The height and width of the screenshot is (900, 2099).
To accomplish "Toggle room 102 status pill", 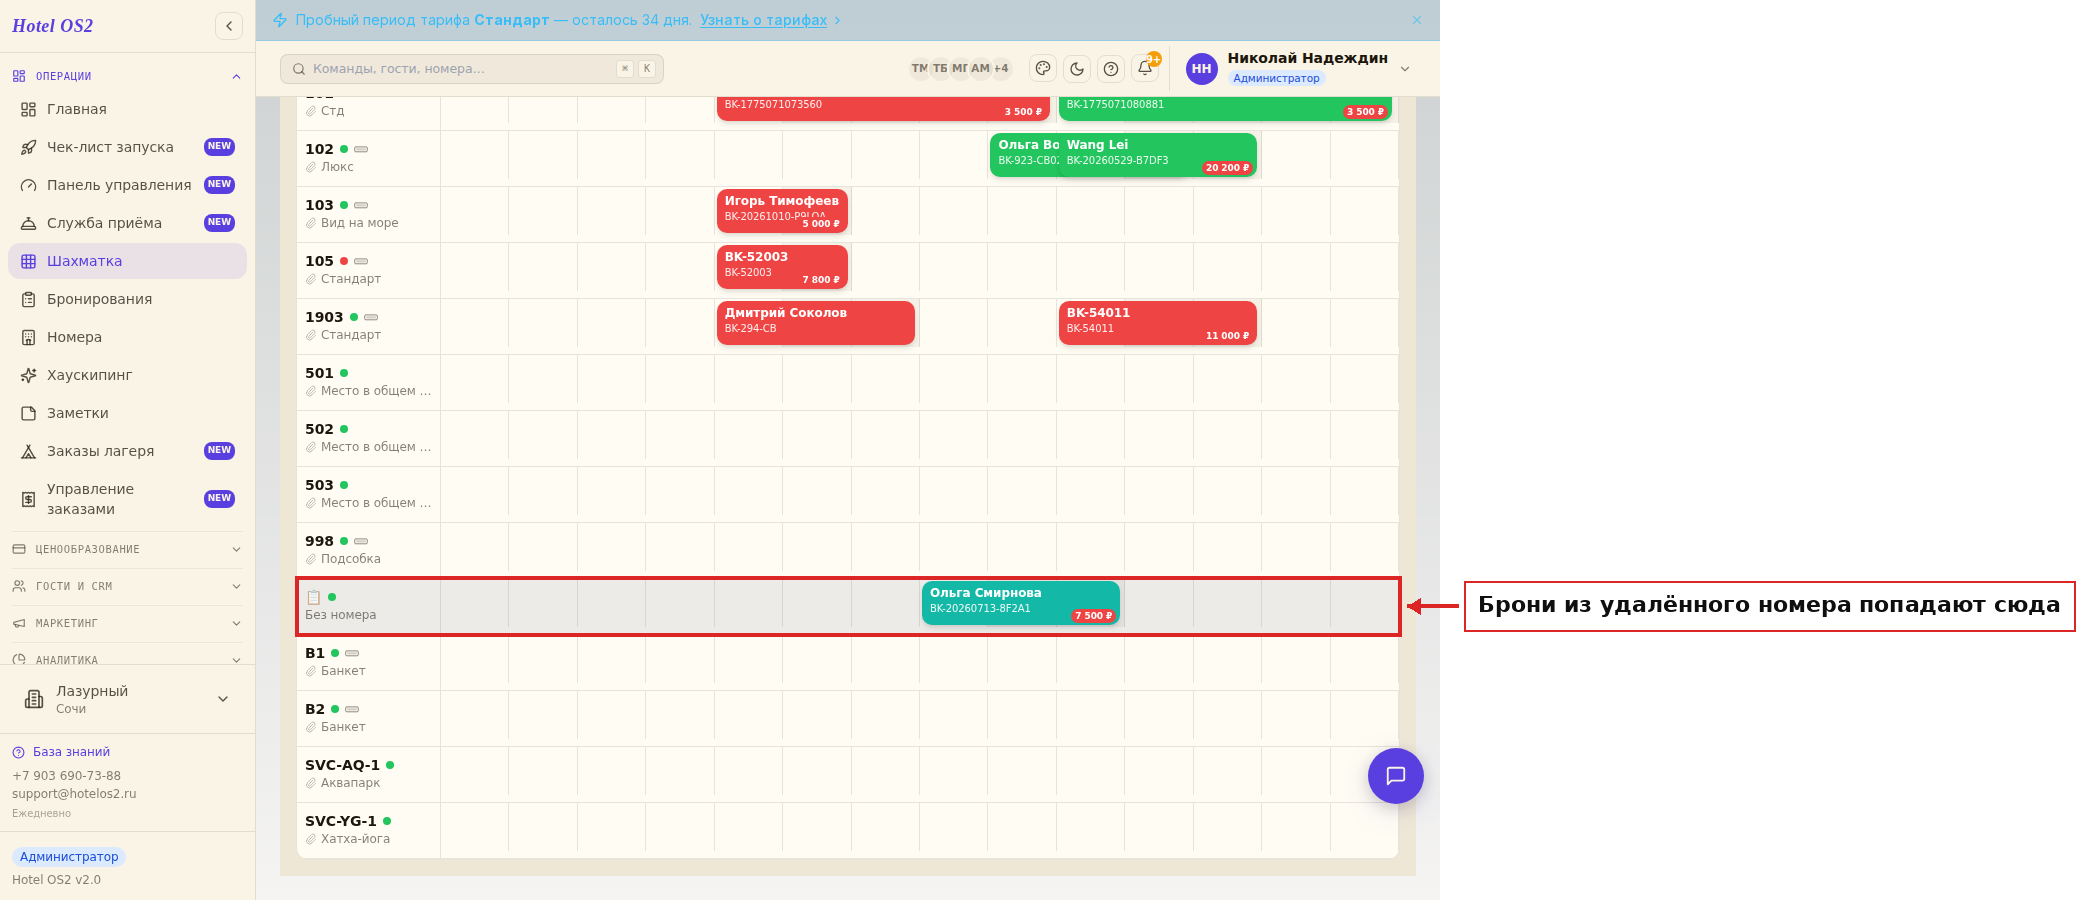I will (361, 149).
